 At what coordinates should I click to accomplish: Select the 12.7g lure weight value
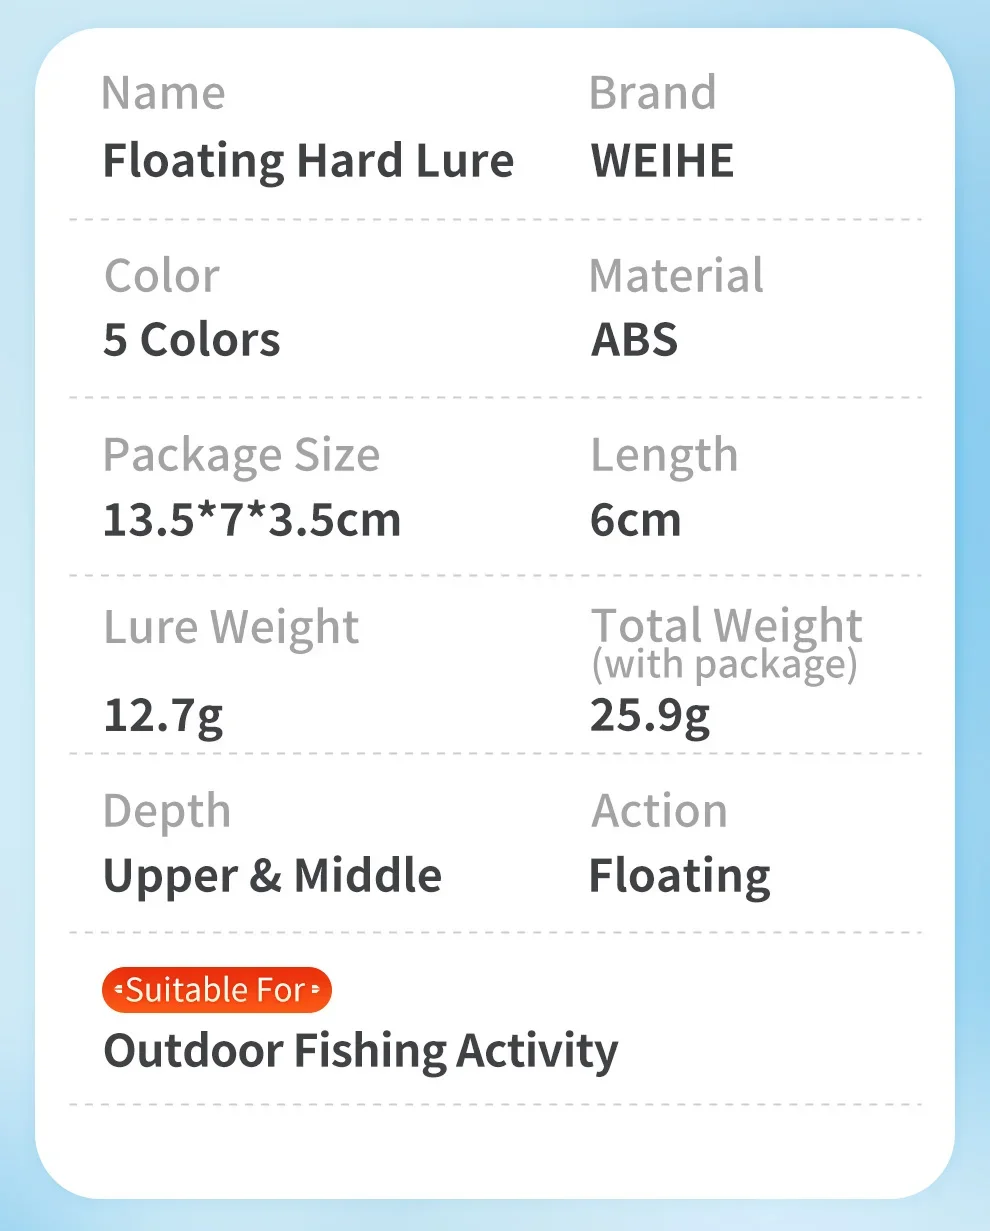point(163,715)
